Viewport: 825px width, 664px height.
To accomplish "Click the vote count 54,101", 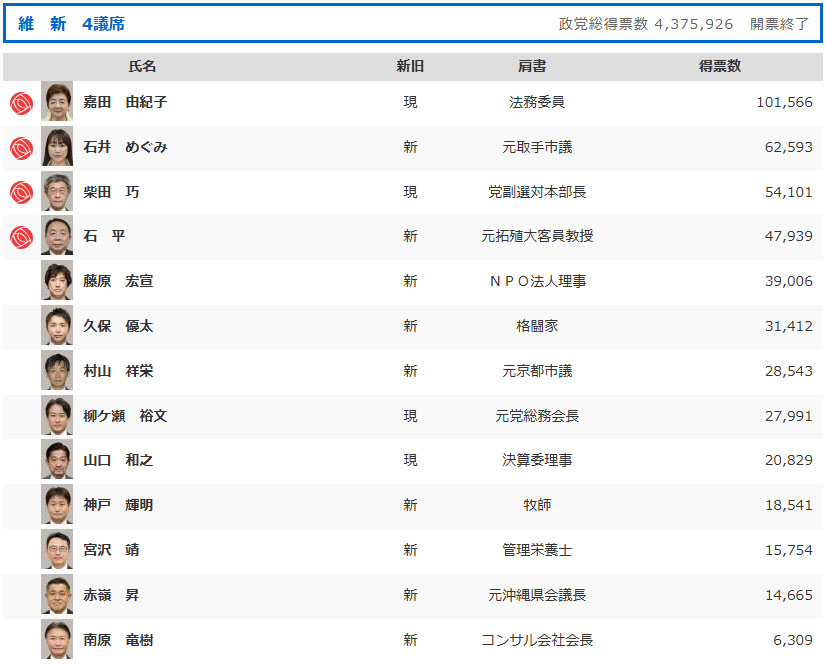I will click(x=789, y=192).
